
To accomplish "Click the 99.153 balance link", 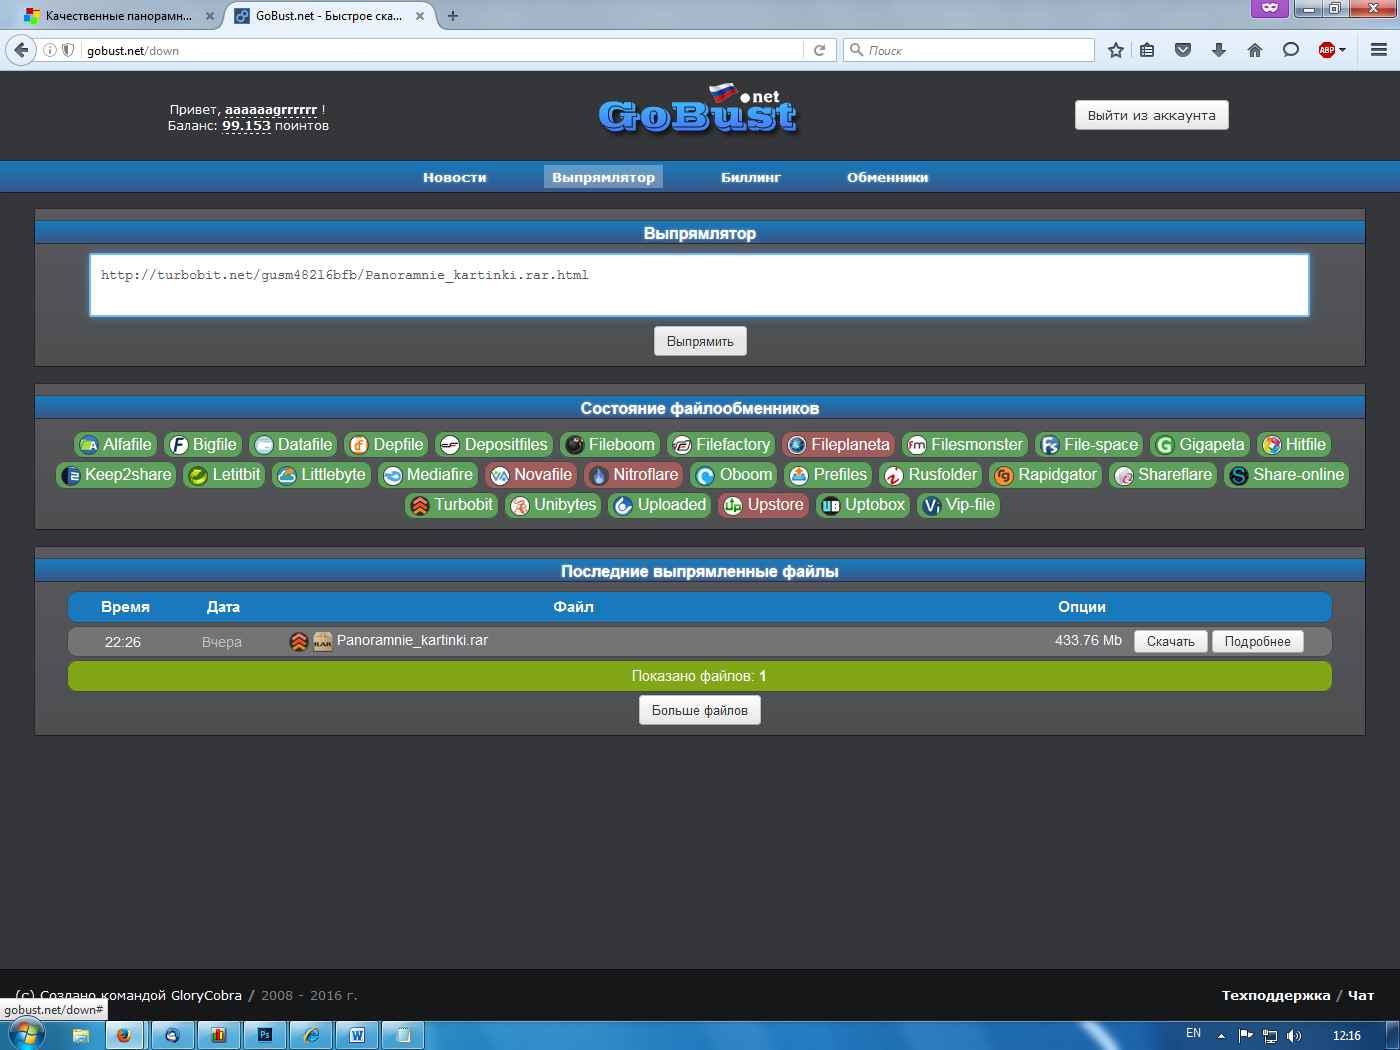I will (246, 126).
